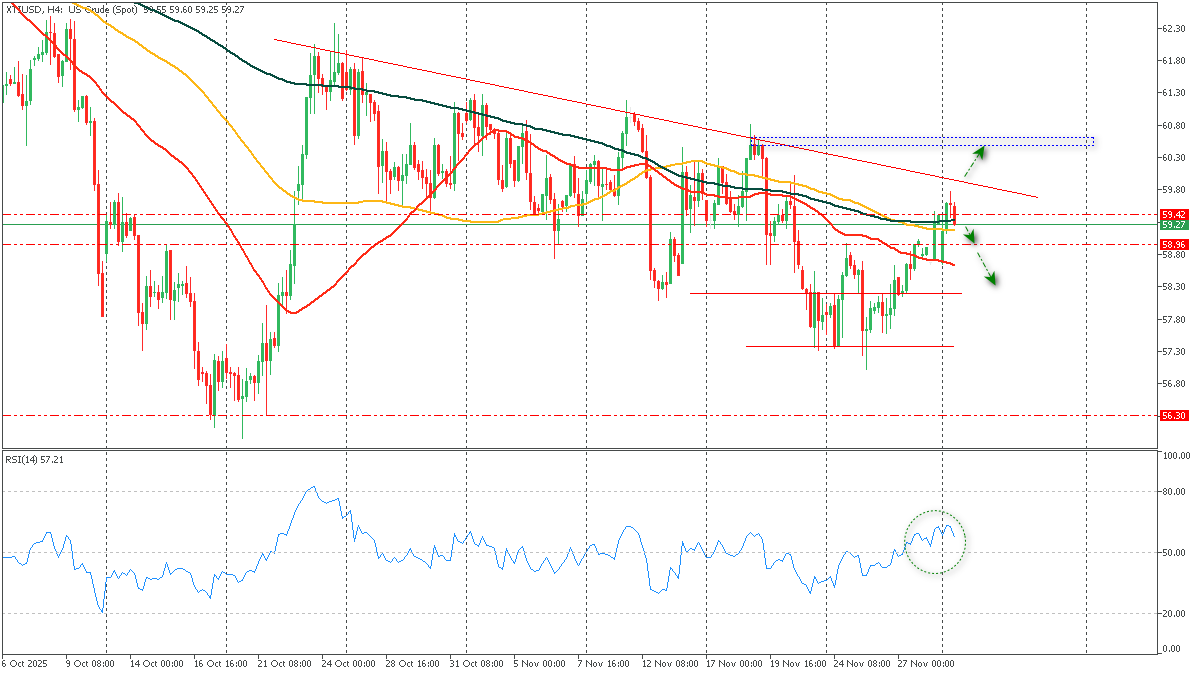
Task: Click the 14 Oct 00:00 time label
Action: pos(159,664)
